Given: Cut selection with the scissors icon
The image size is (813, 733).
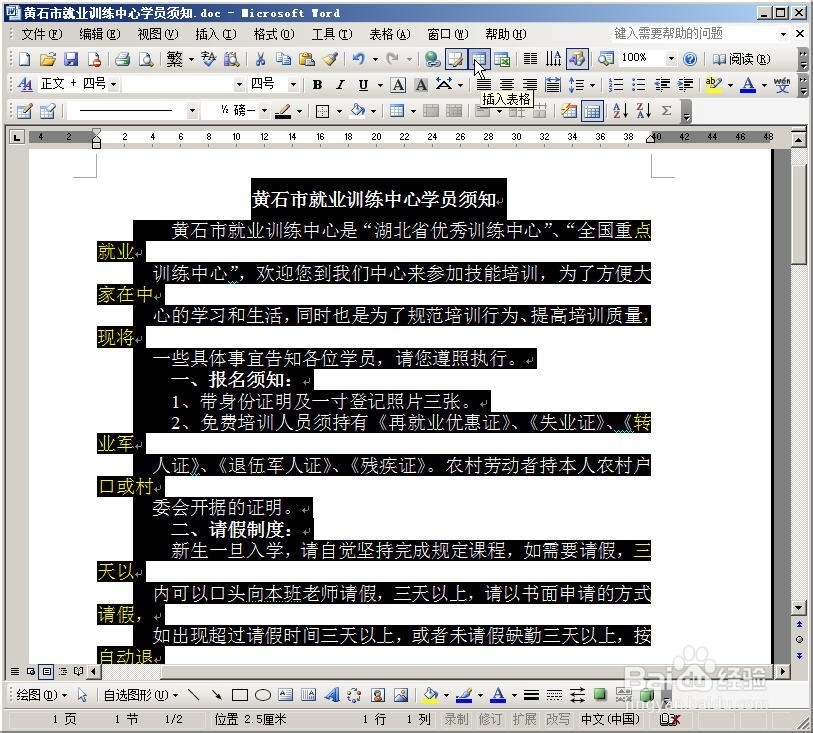Looking at the screenshot, I should 260,59.
